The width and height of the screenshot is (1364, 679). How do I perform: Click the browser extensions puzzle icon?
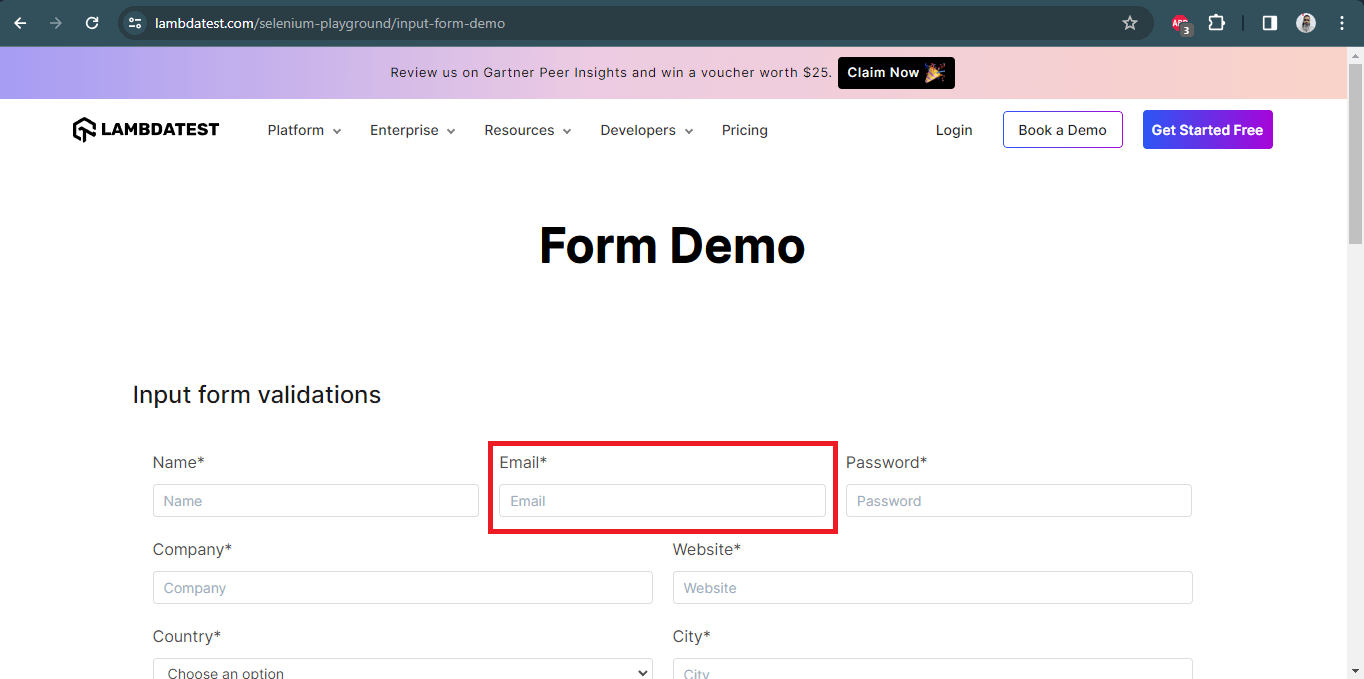pyautogui.click(x=1217, y=23)
